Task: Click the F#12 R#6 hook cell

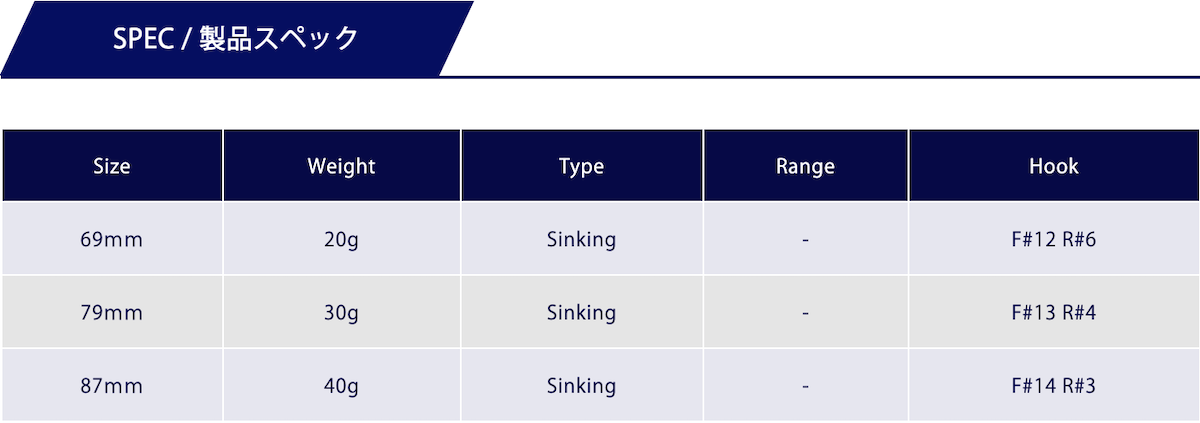Action: pyautogui.click(x=1054, y=240)
